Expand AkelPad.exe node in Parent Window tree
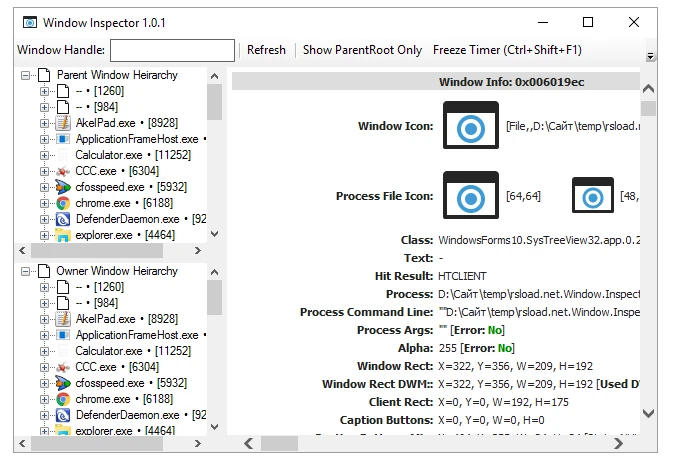The height and width of the screenshot is (473, 685). [x=44, y=123]
